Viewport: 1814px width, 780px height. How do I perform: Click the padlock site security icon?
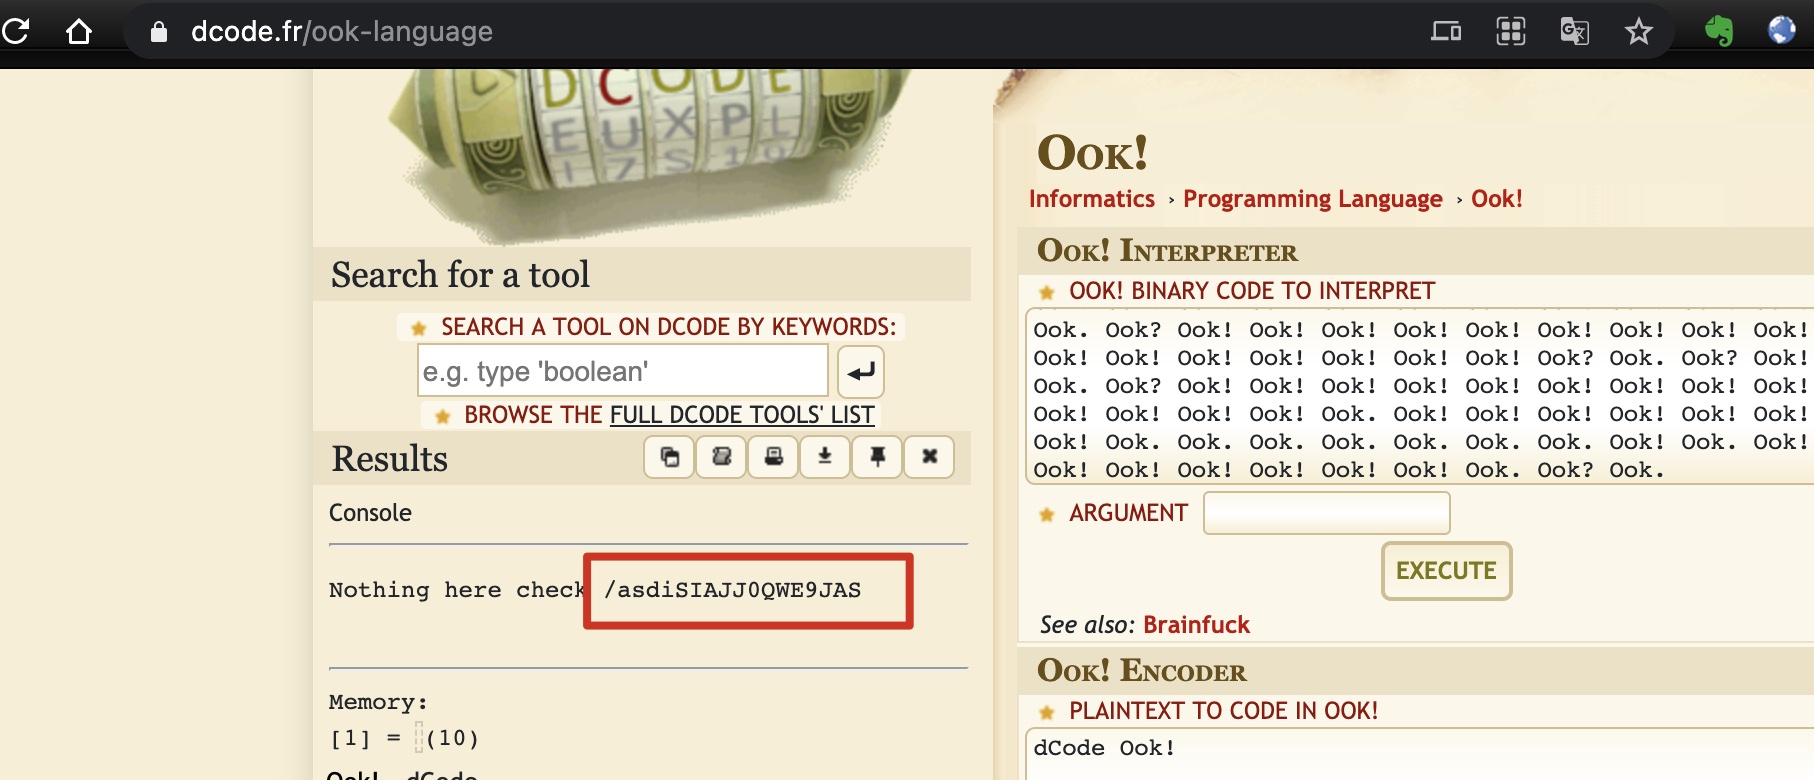pyautogui.click(x=158, y=32)
